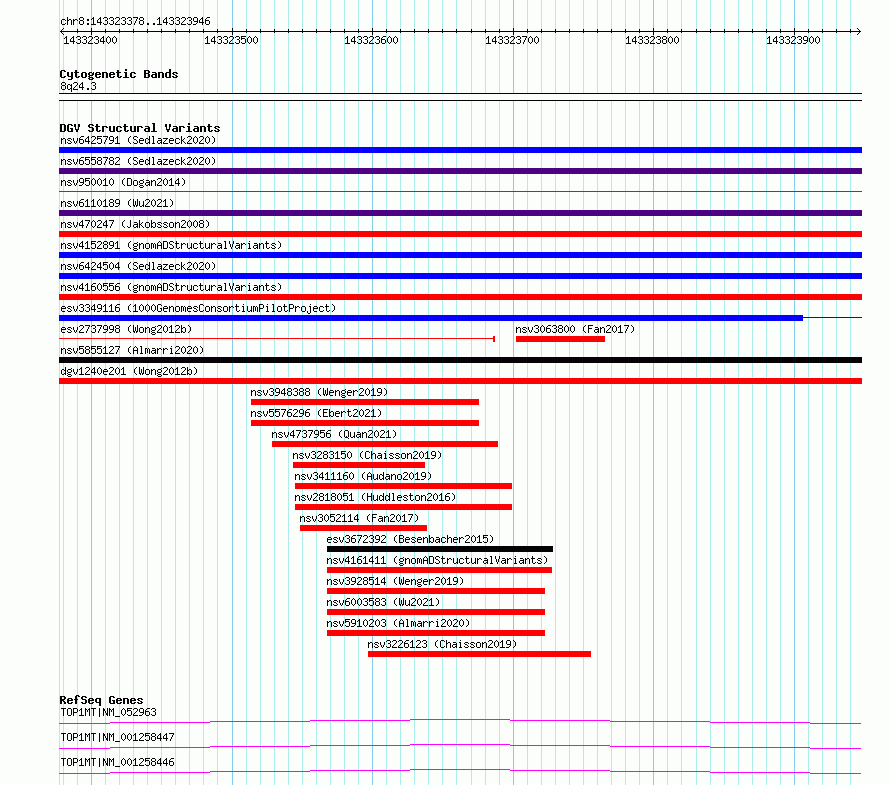Open the nsv3948388 (Wenger2019) label

319,392
